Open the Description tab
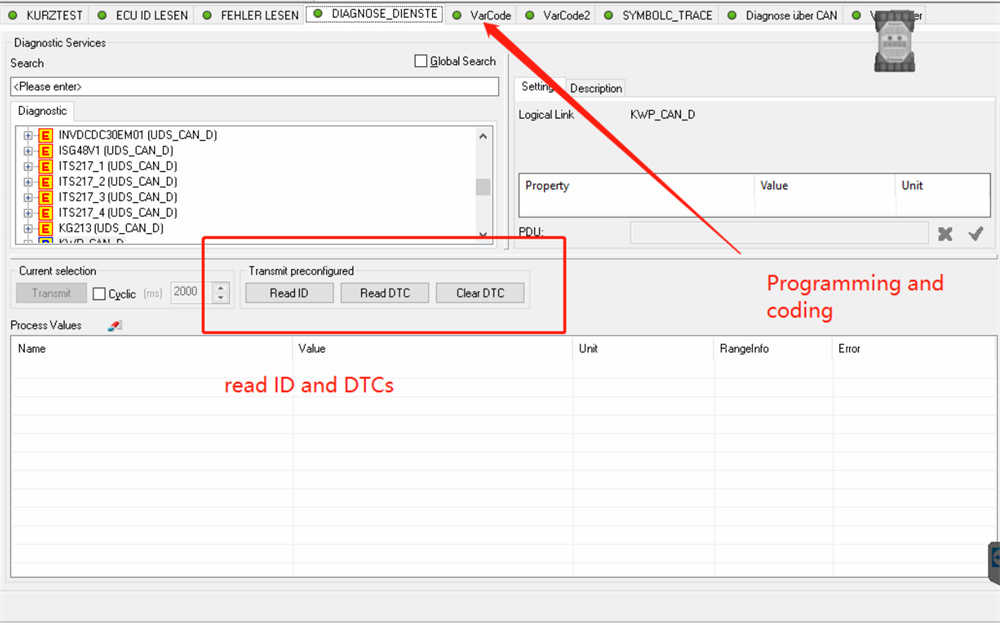 [596, 88]
